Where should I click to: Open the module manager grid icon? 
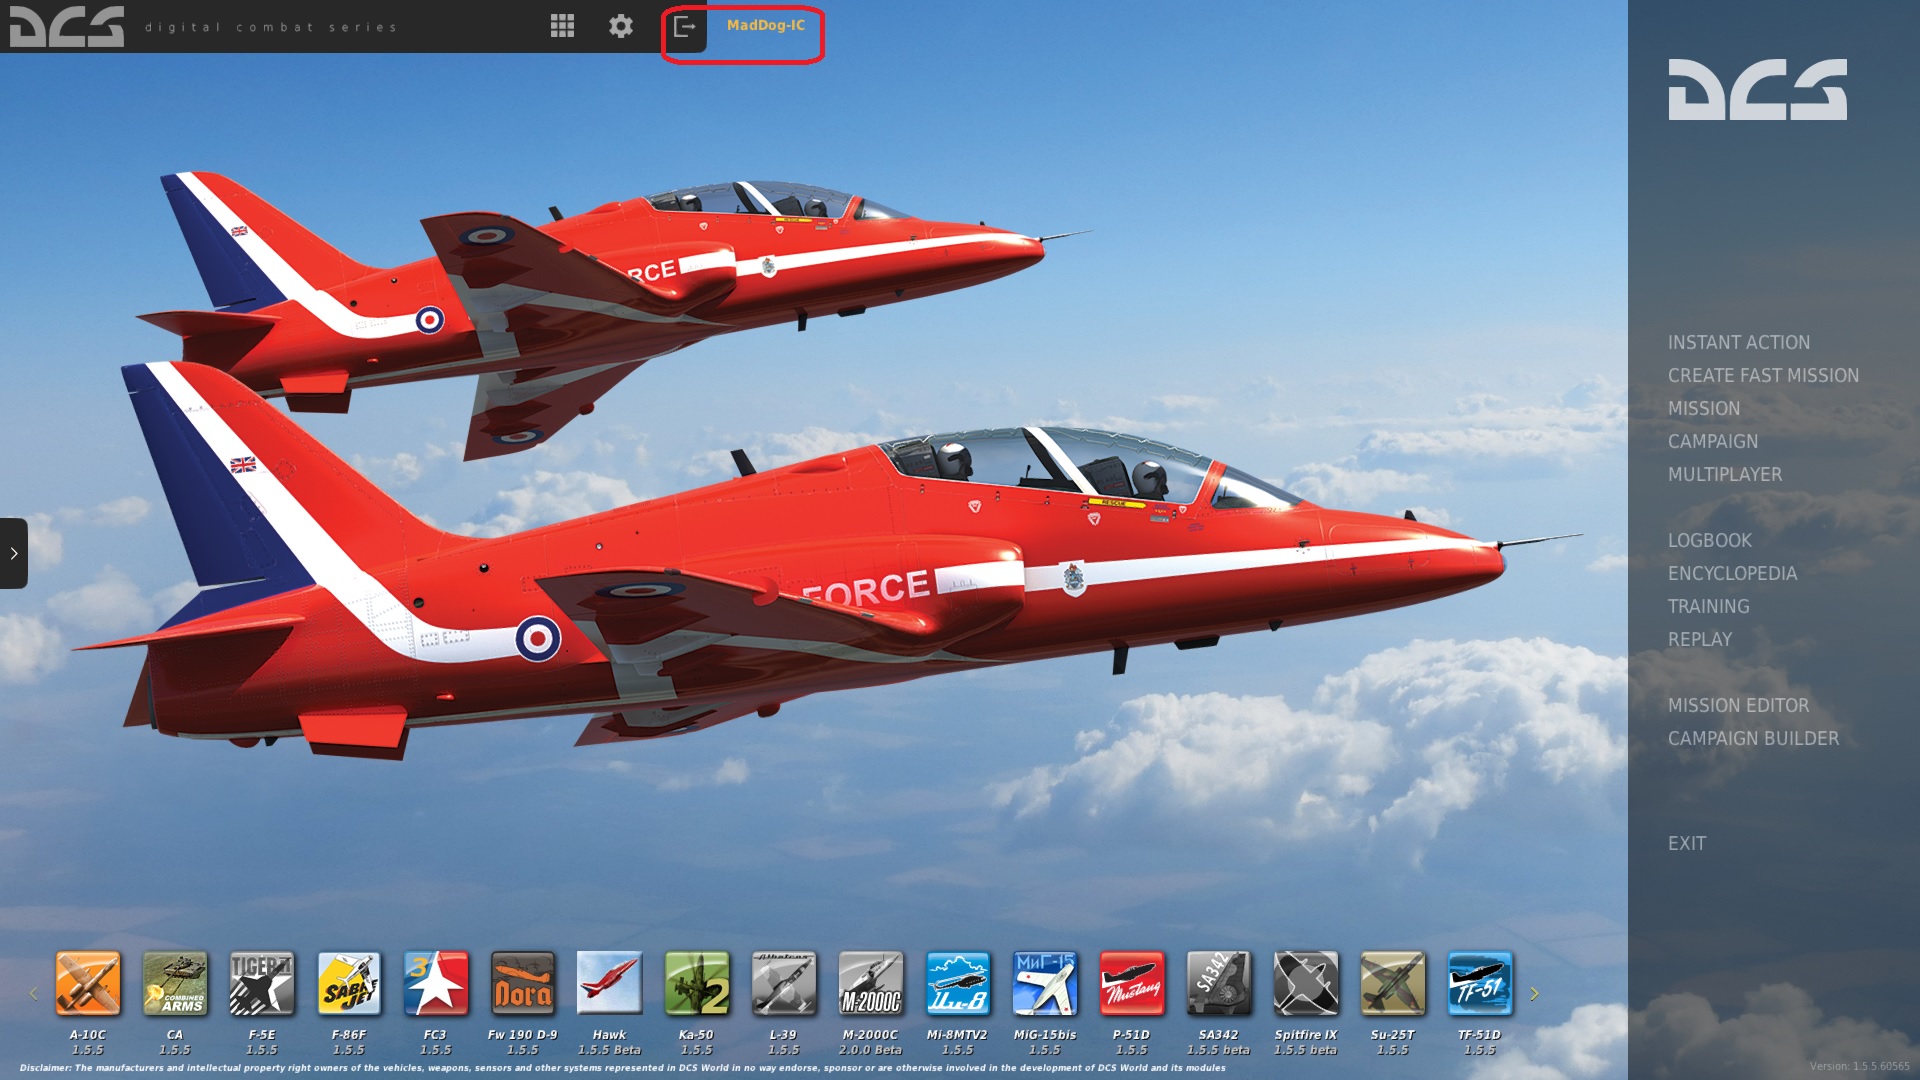(x=563, y=26)
